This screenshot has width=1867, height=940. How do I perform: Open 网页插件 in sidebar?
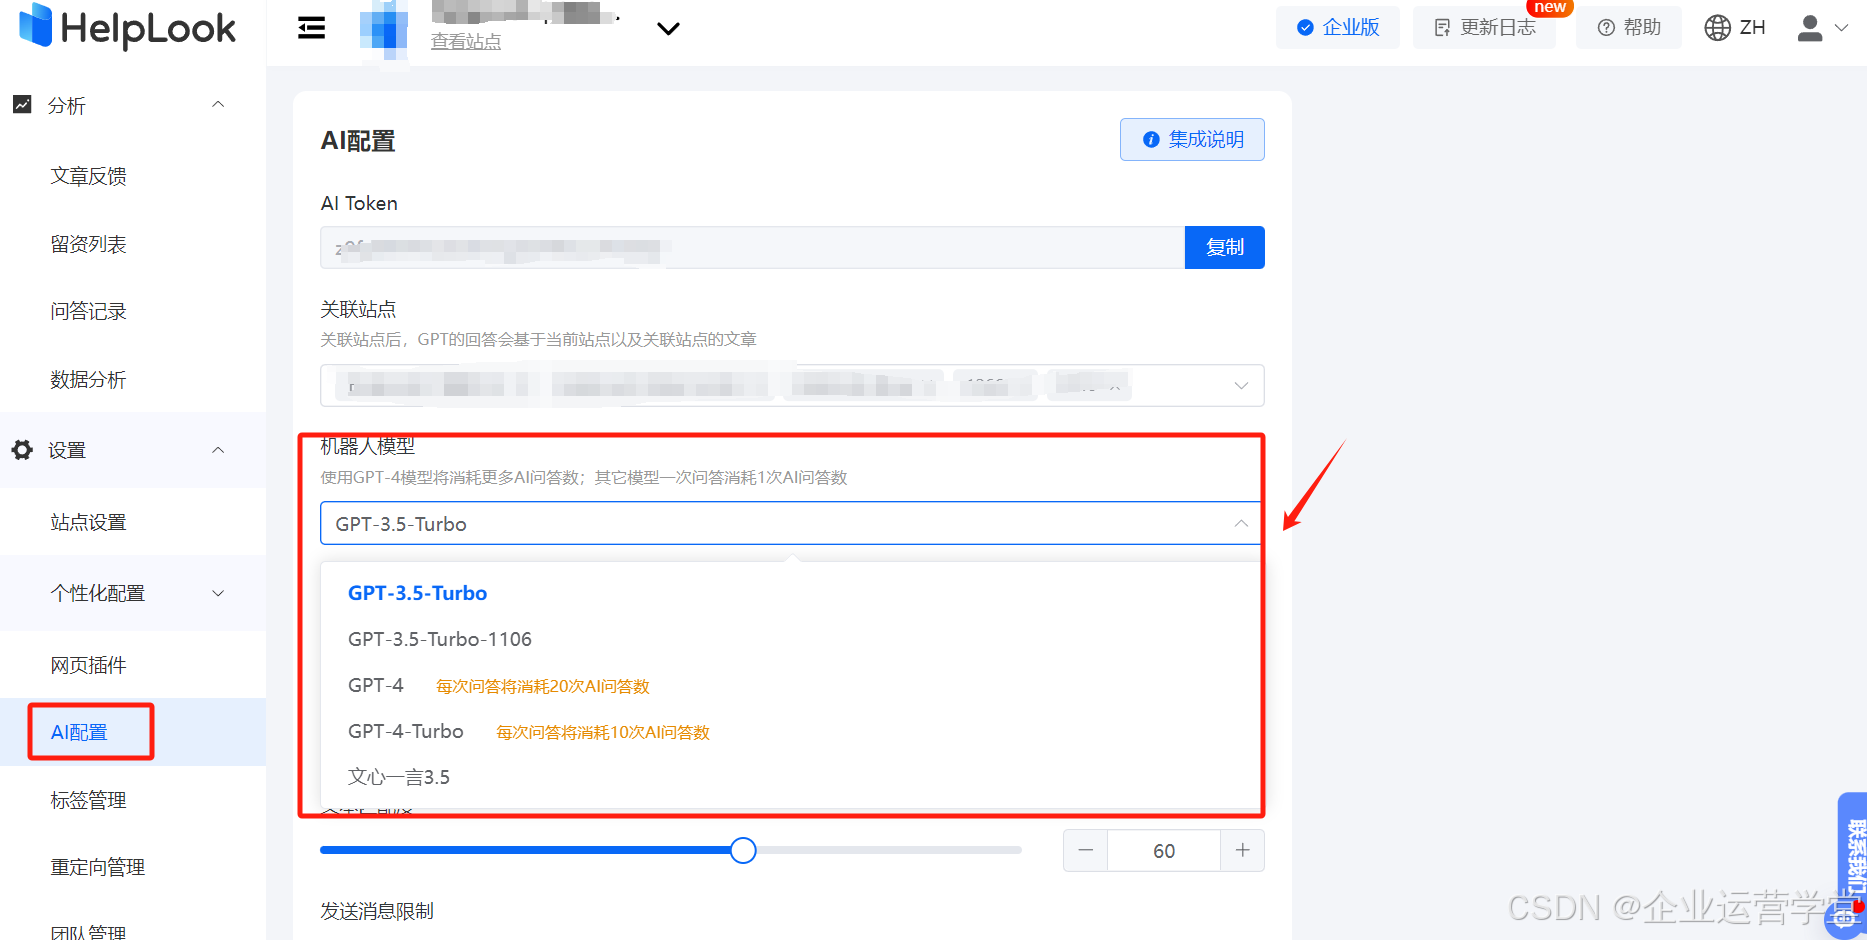point(89,665)
